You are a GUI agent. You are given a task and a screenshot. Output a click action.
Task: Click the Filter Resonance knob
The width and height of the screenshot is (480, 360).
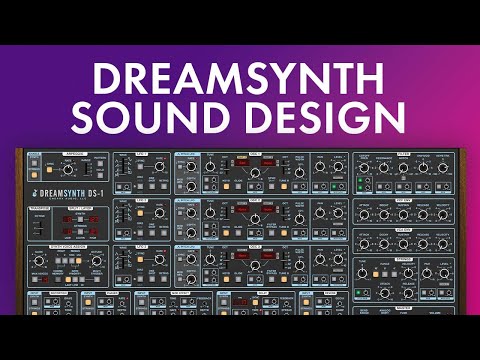pyautogui.click(x=384, y=168)
